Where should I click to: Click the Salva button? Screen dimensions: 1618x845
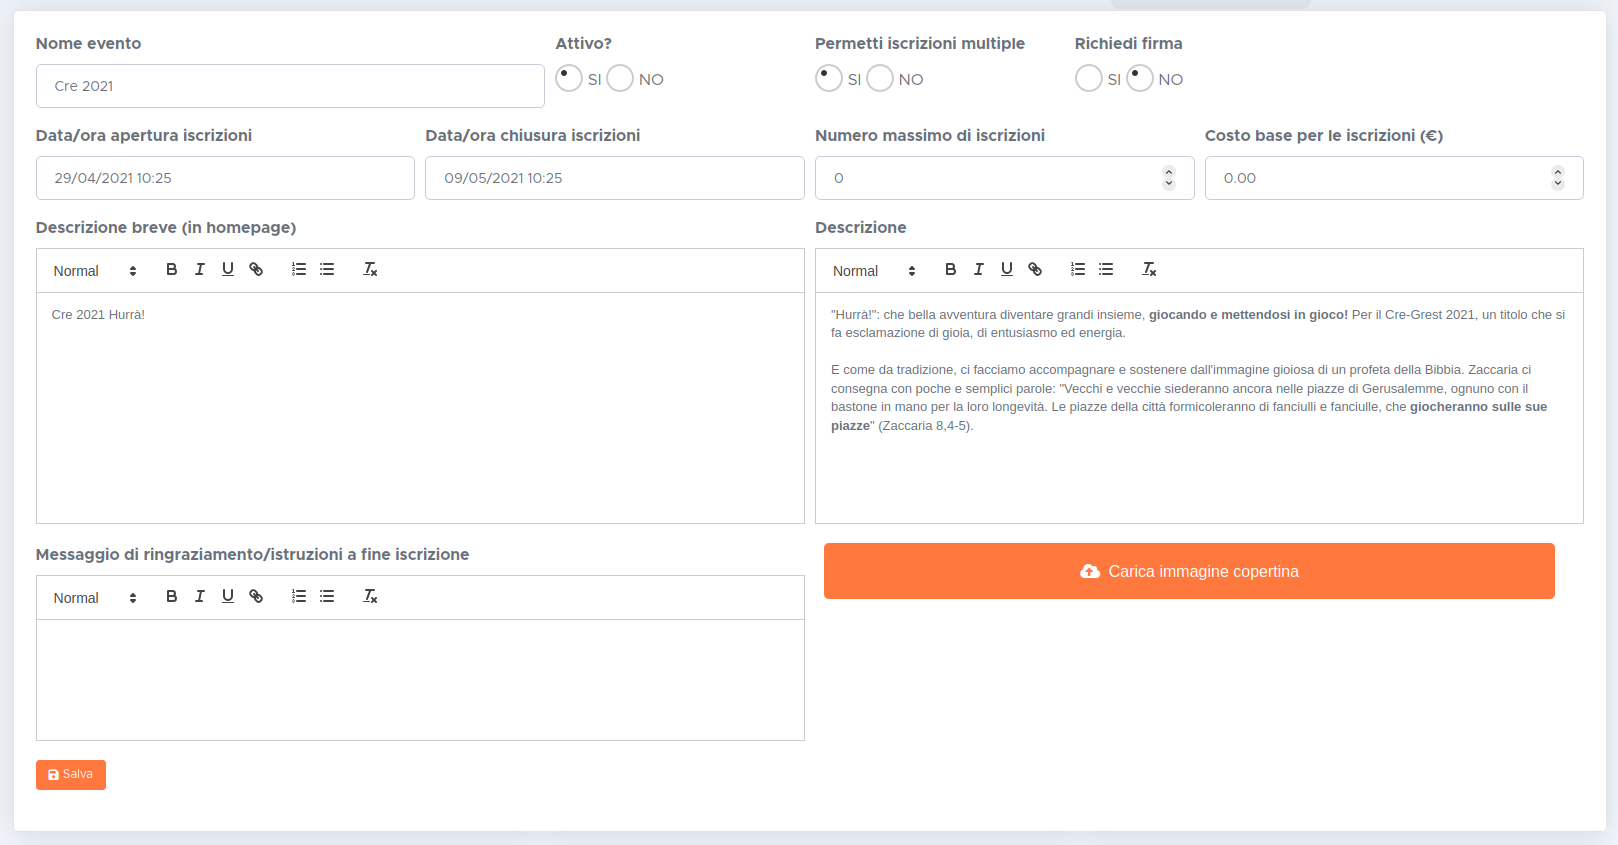coord(71,775)
